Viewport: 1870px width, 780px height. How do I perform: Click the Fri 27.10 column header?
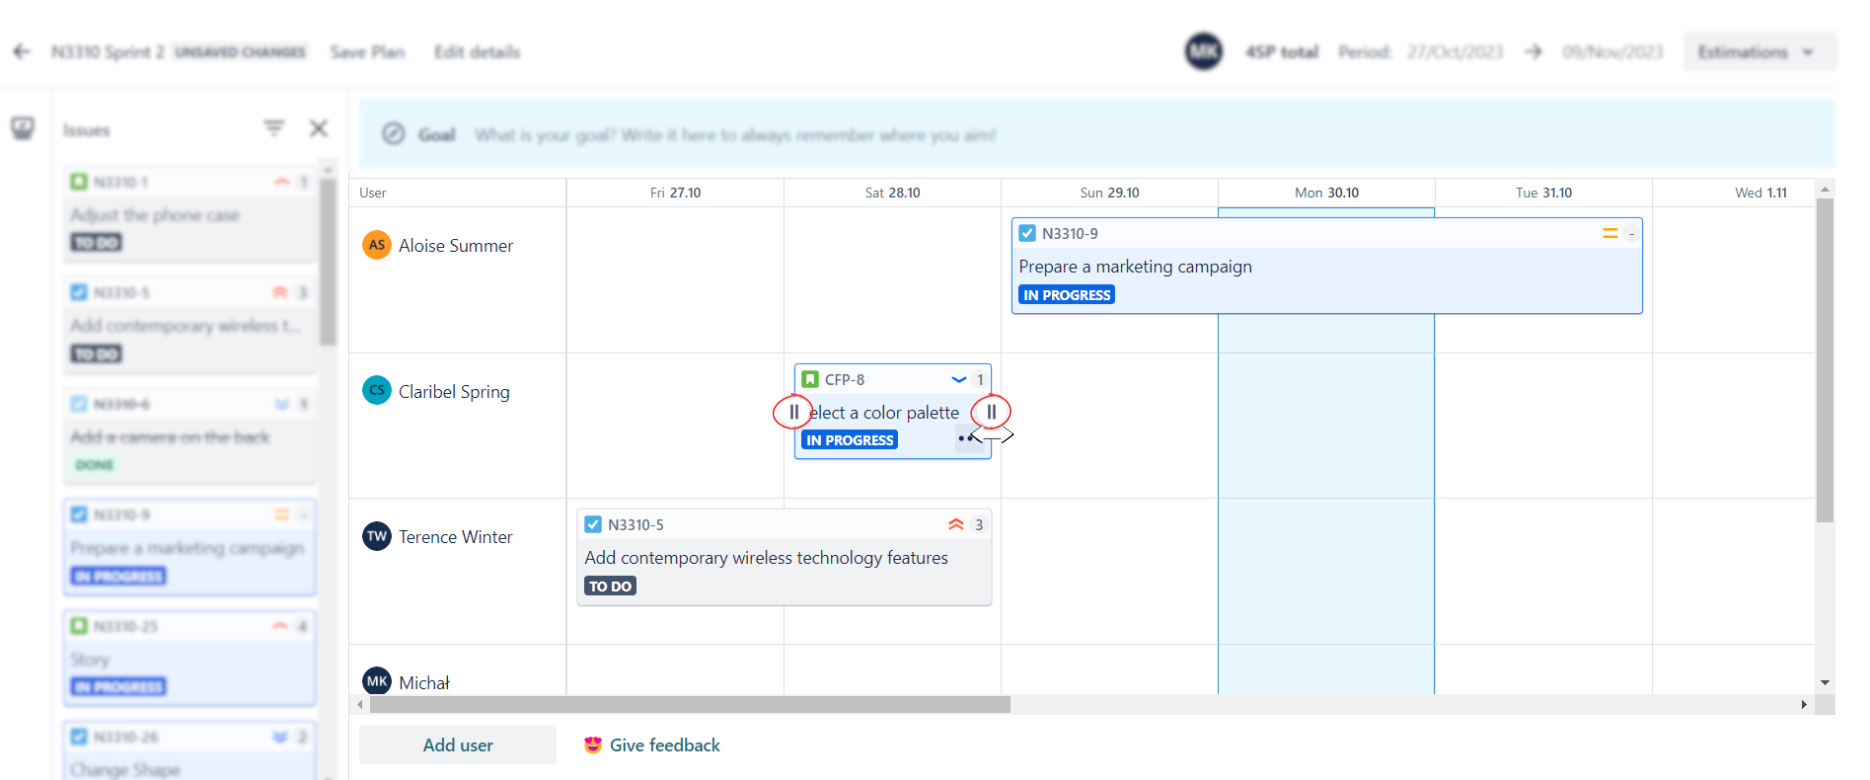(675, 193)
